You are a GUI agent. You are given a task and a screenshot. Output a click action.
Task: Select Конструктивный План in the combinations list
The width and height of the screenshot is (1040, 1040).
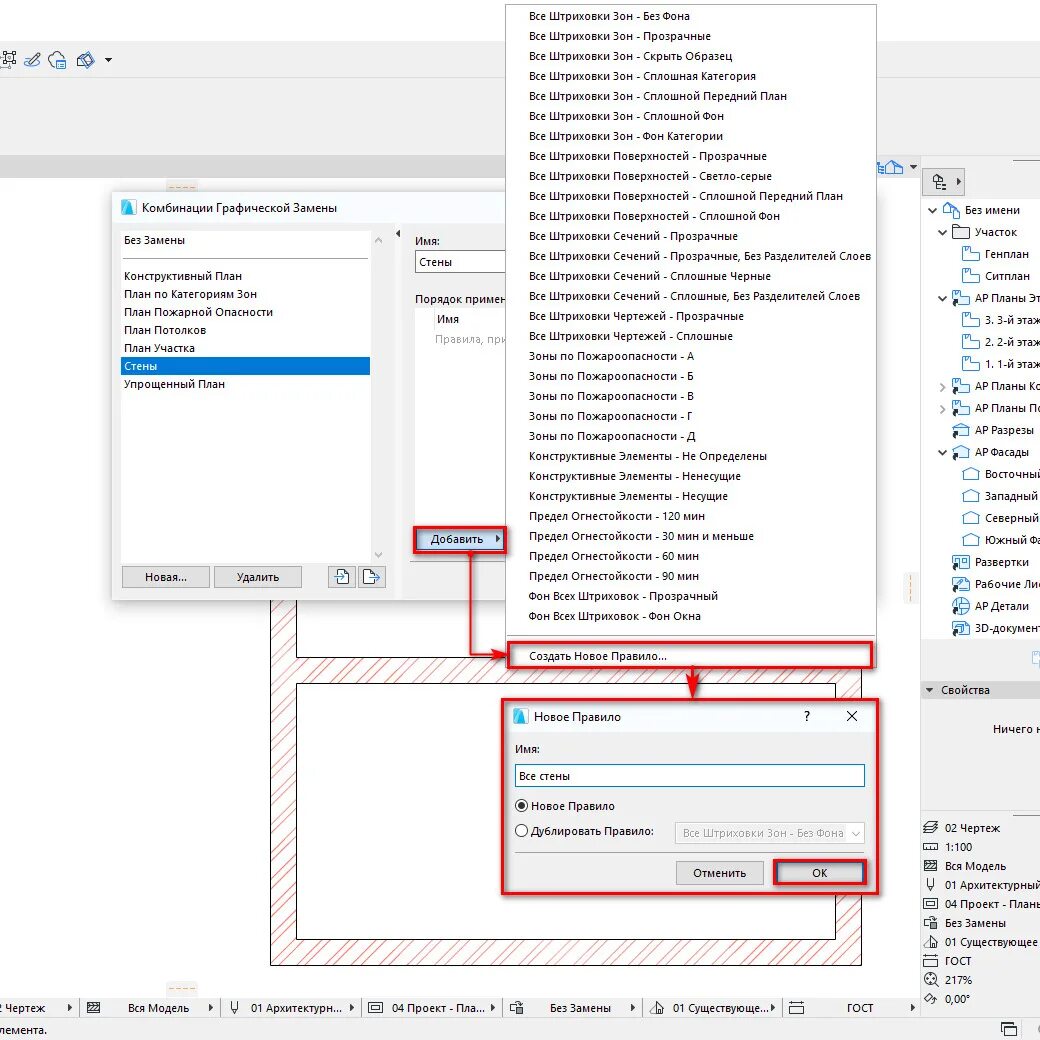[x=245, y=276]
